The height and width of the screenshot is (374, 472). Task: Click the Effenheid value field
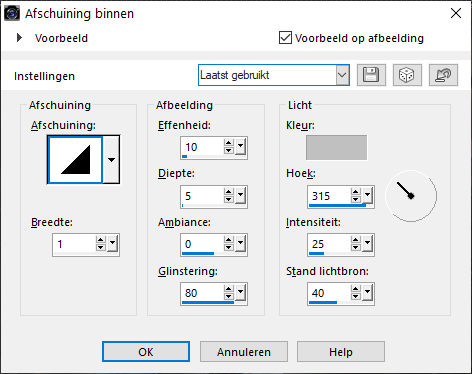coord(202,147)
